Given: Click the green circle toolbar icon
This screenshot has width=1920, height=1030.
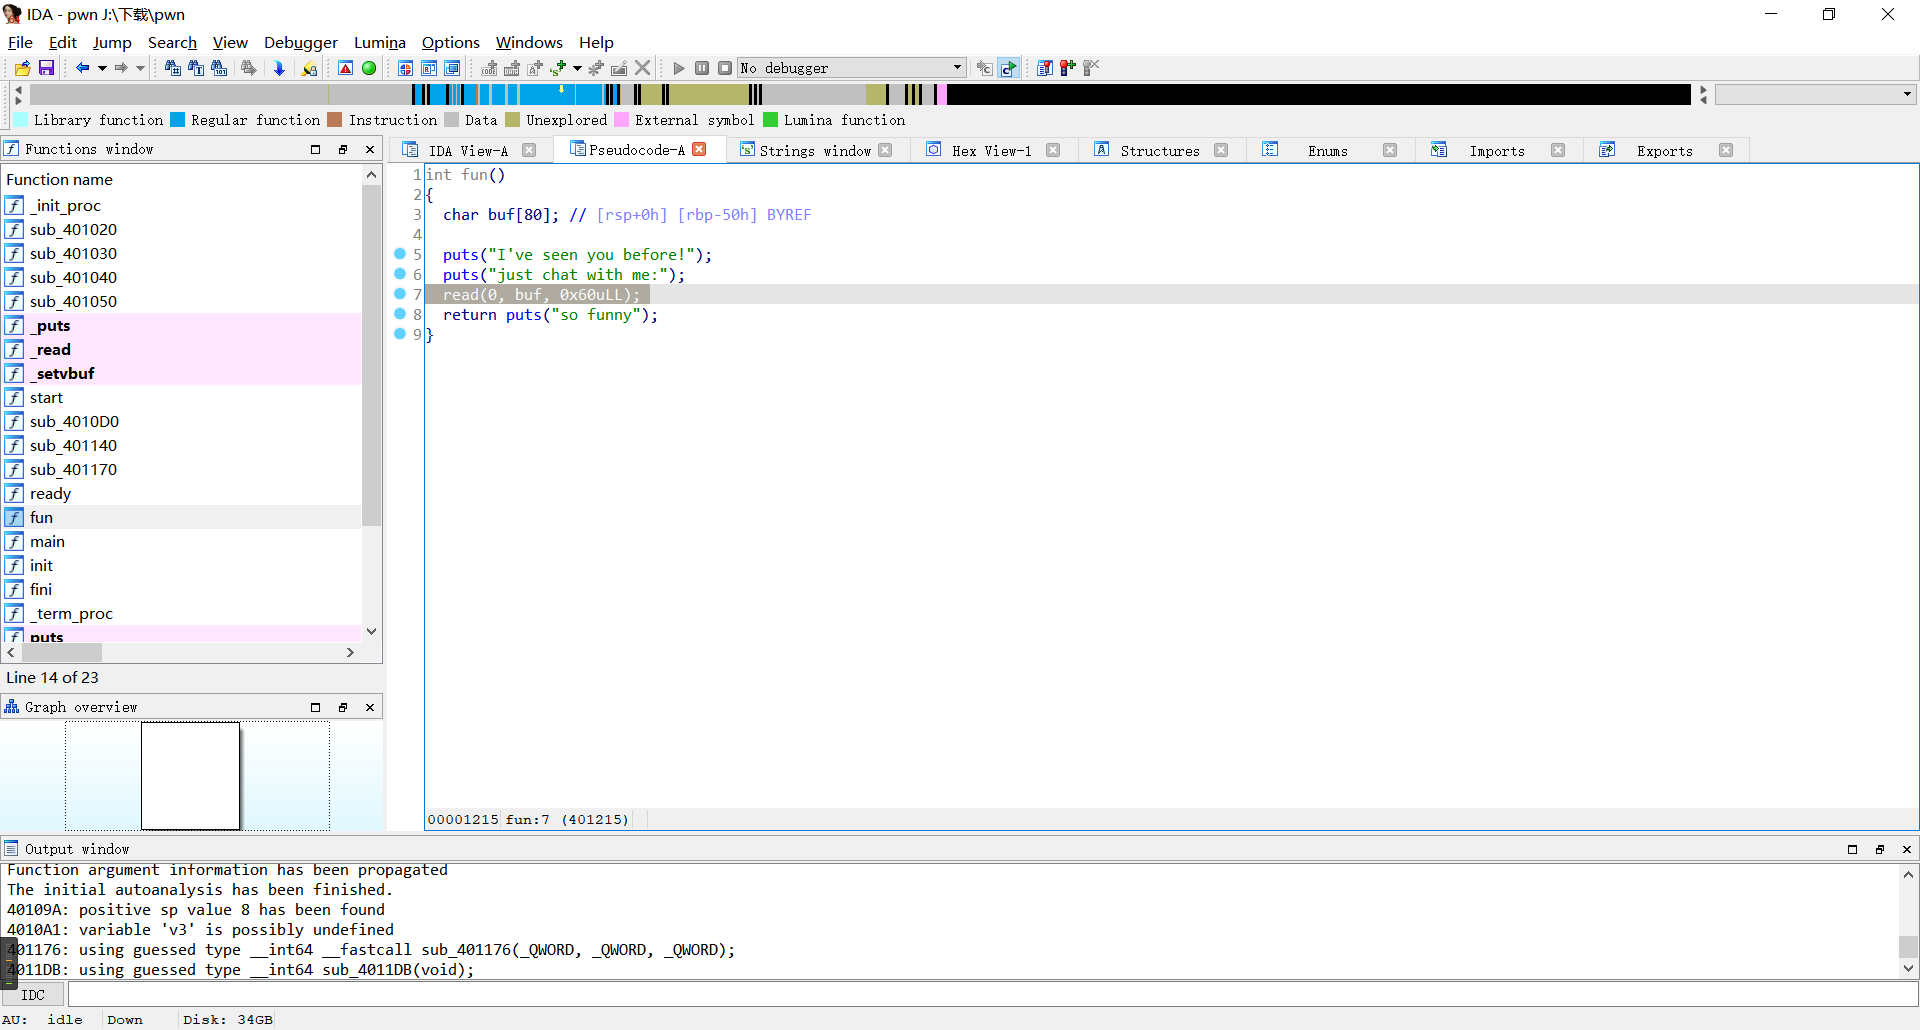Looking at the screenshot, I should [x=369, y=68].
